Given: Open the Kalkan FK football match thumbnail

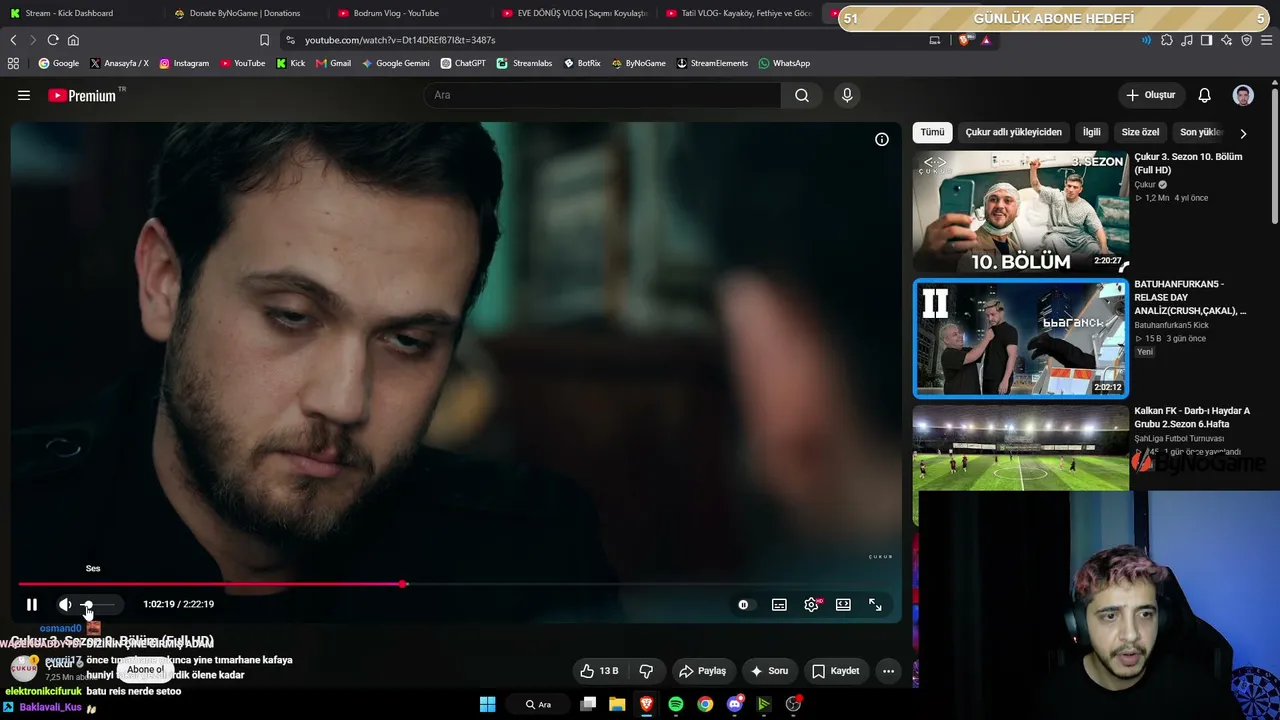Looking at the screenshot, I should click(x=1021, y=448).
